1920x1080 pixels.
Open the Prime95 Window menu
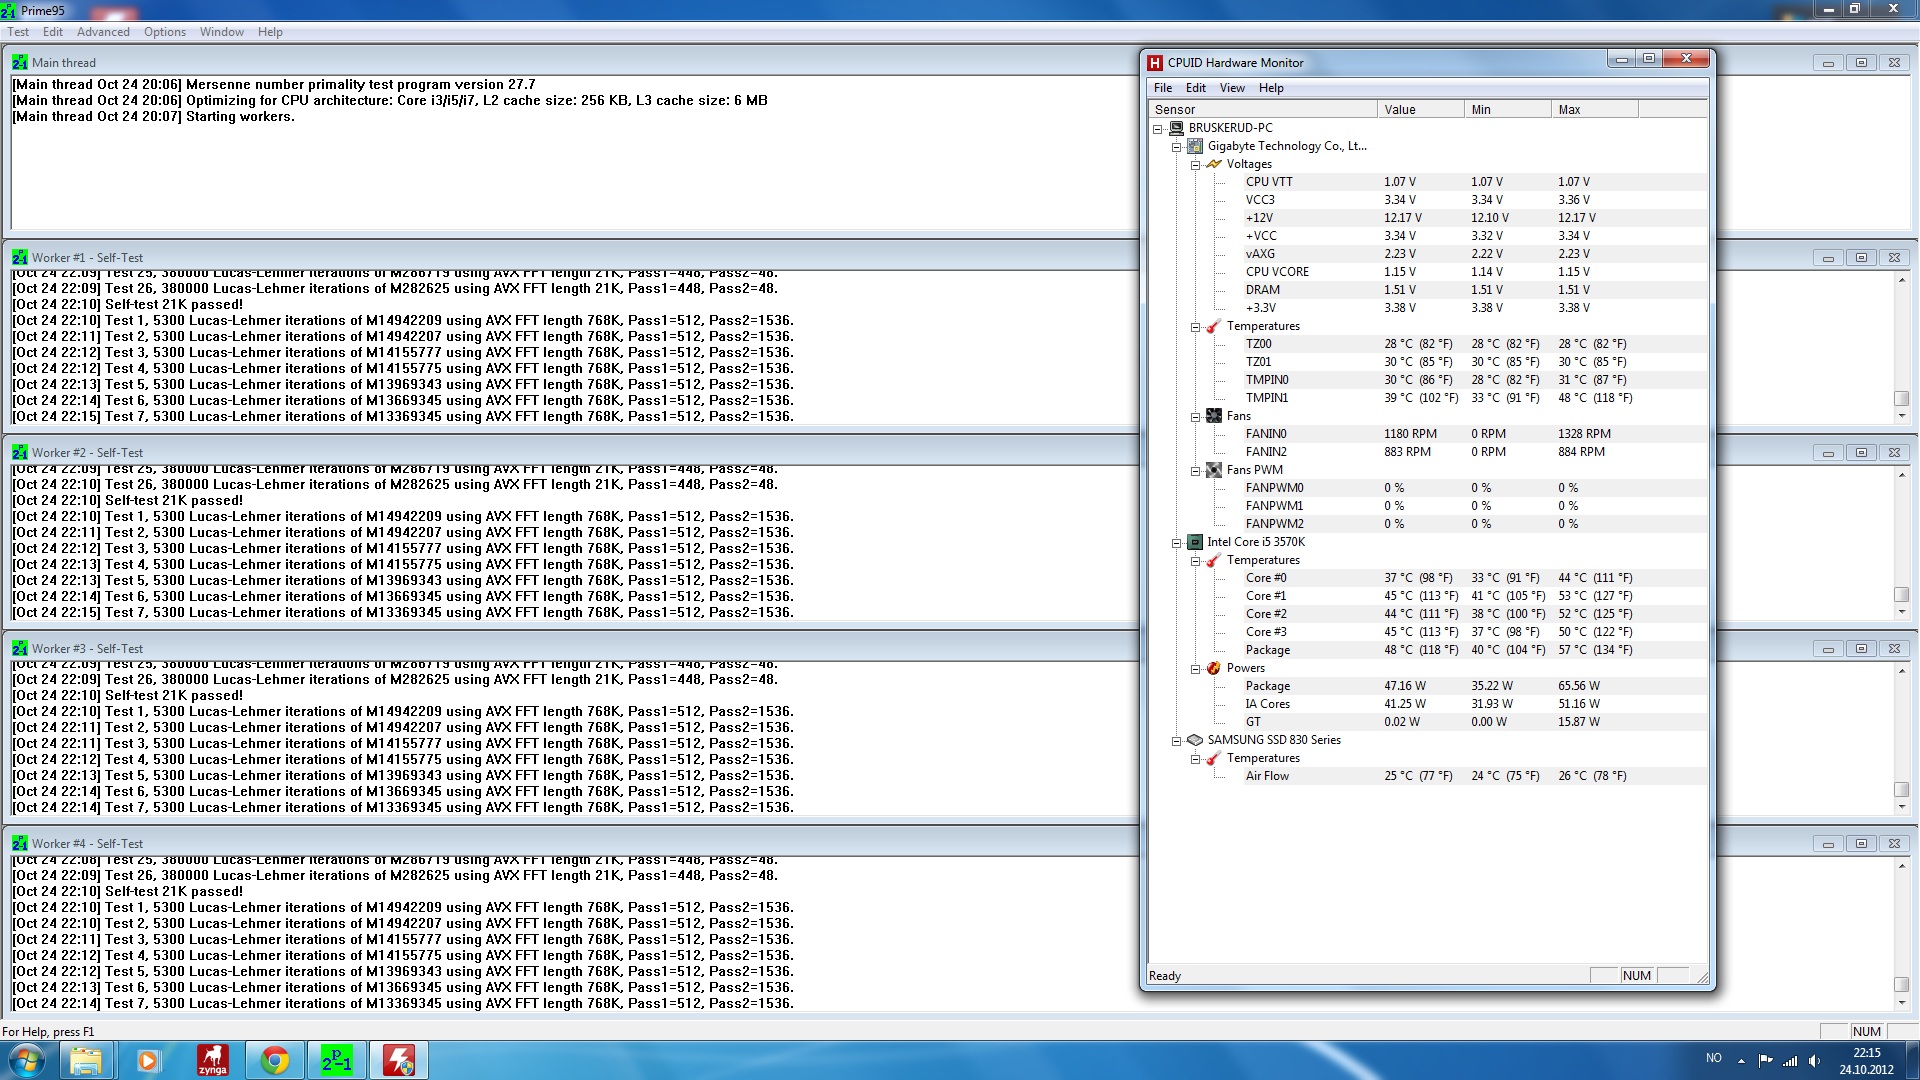coord(221,32)
